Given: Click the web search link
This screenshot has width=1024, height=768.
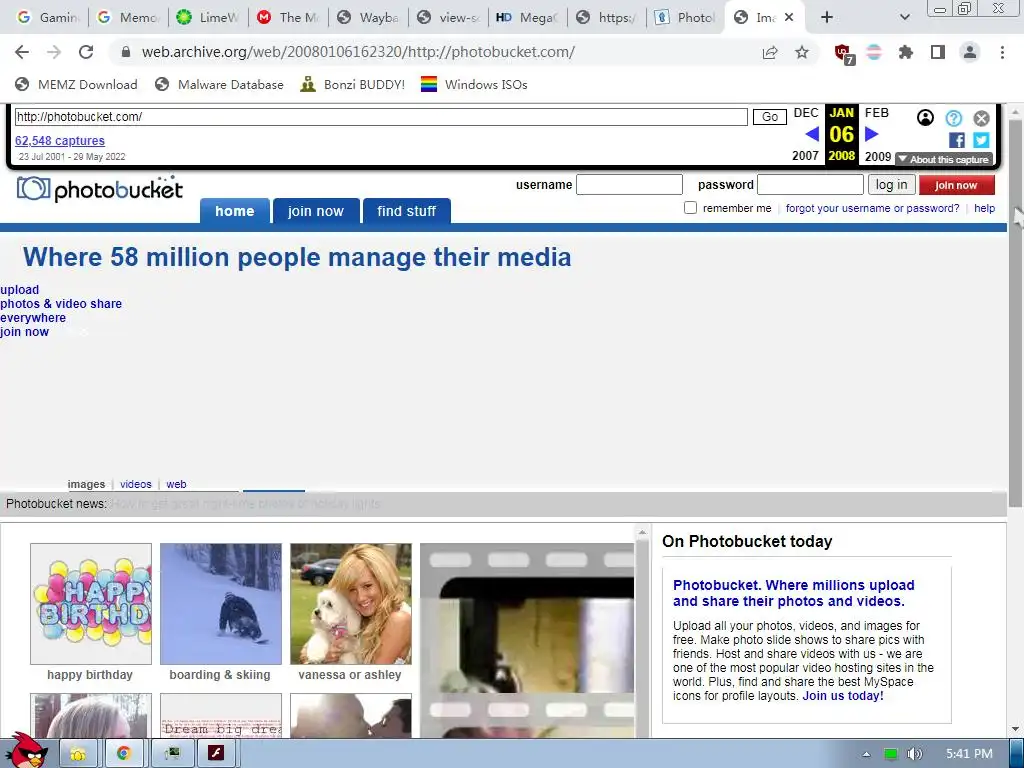Looking at the screenshot, I should tap(176, 484).
